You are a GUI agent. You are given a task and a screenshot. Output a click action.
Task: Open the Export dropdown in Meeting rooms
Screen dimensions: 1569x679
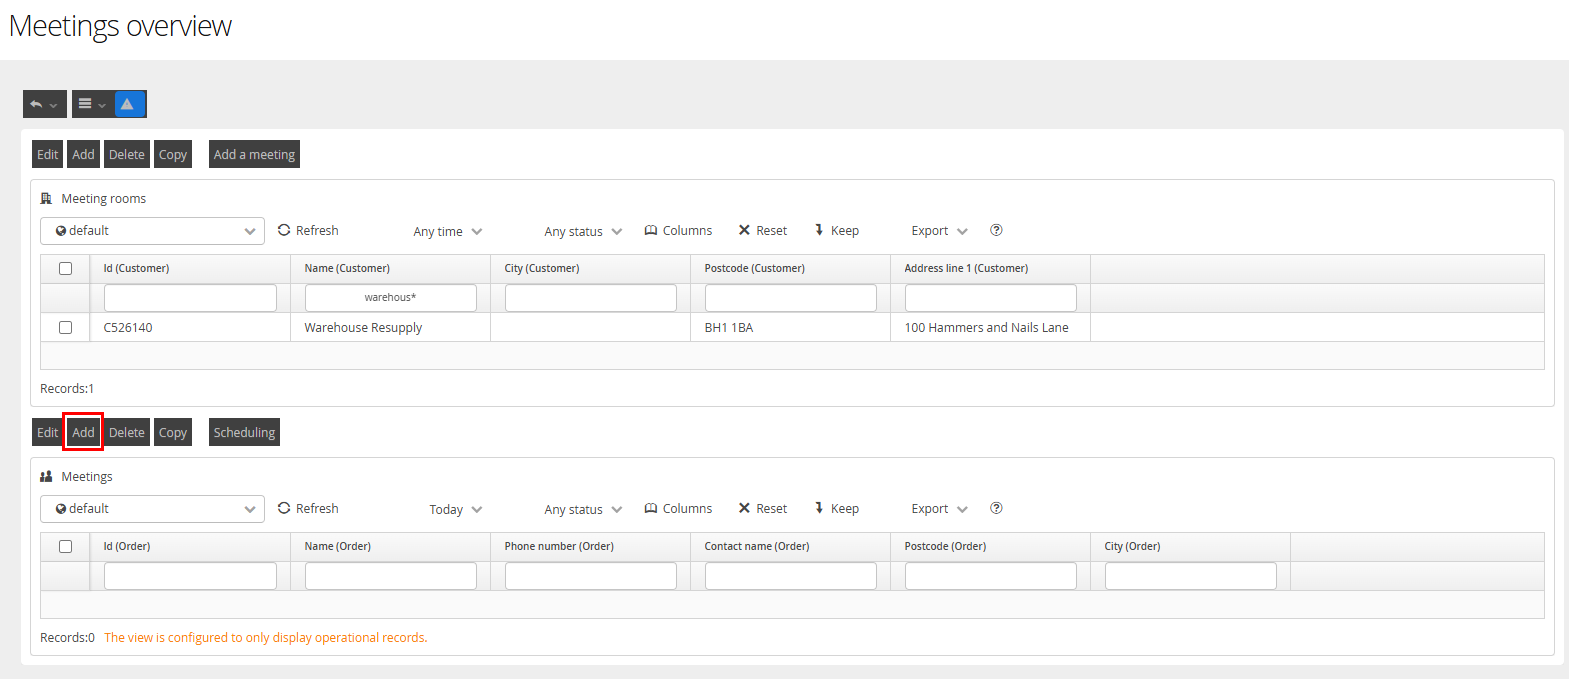[x=939, y=231]
